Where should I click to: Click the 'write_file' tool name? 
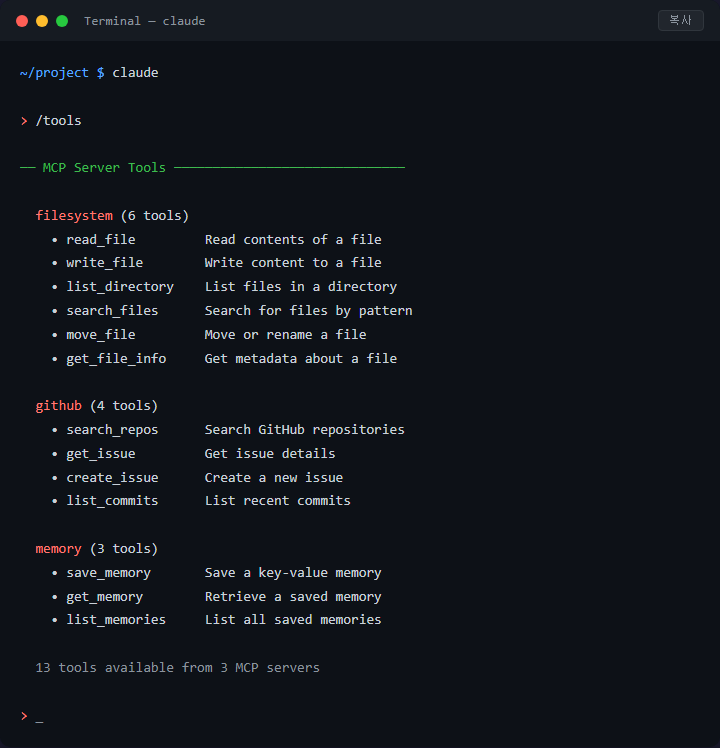click(104, 263)
